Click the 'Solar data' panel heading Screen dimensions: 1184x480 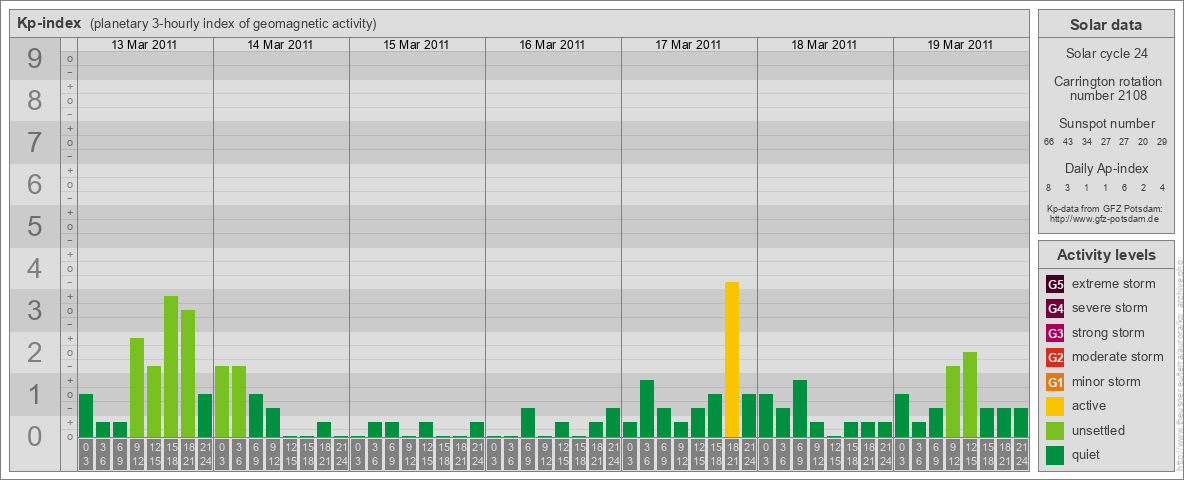pos(1105,25)
